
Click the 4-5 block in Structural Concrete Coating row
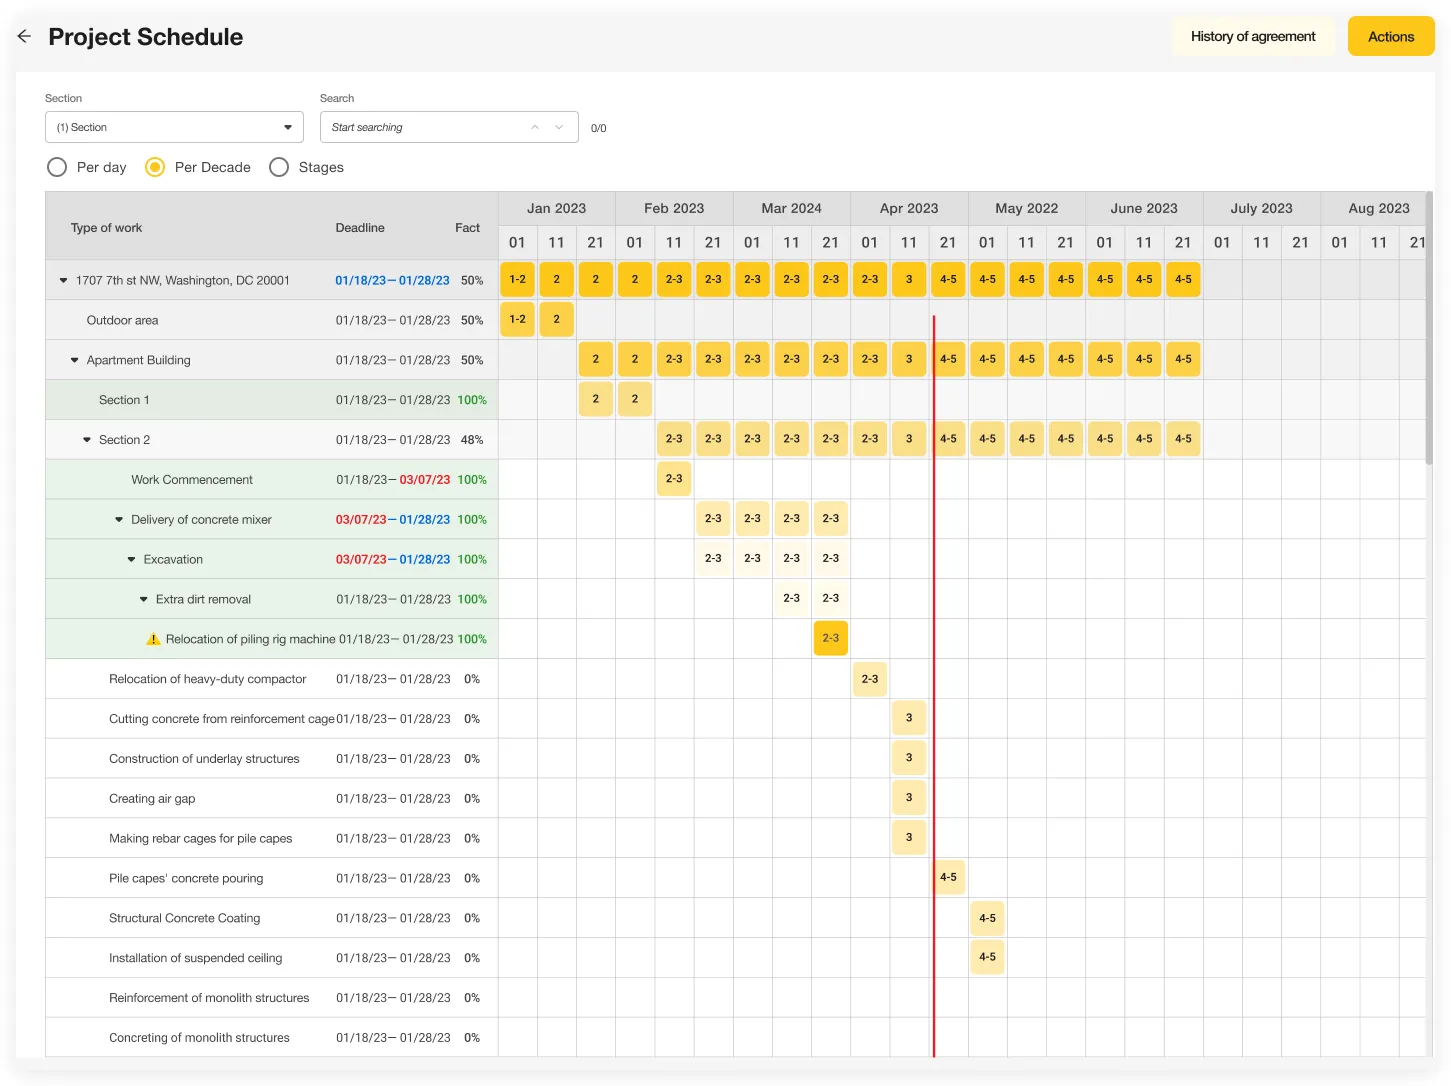987,918
